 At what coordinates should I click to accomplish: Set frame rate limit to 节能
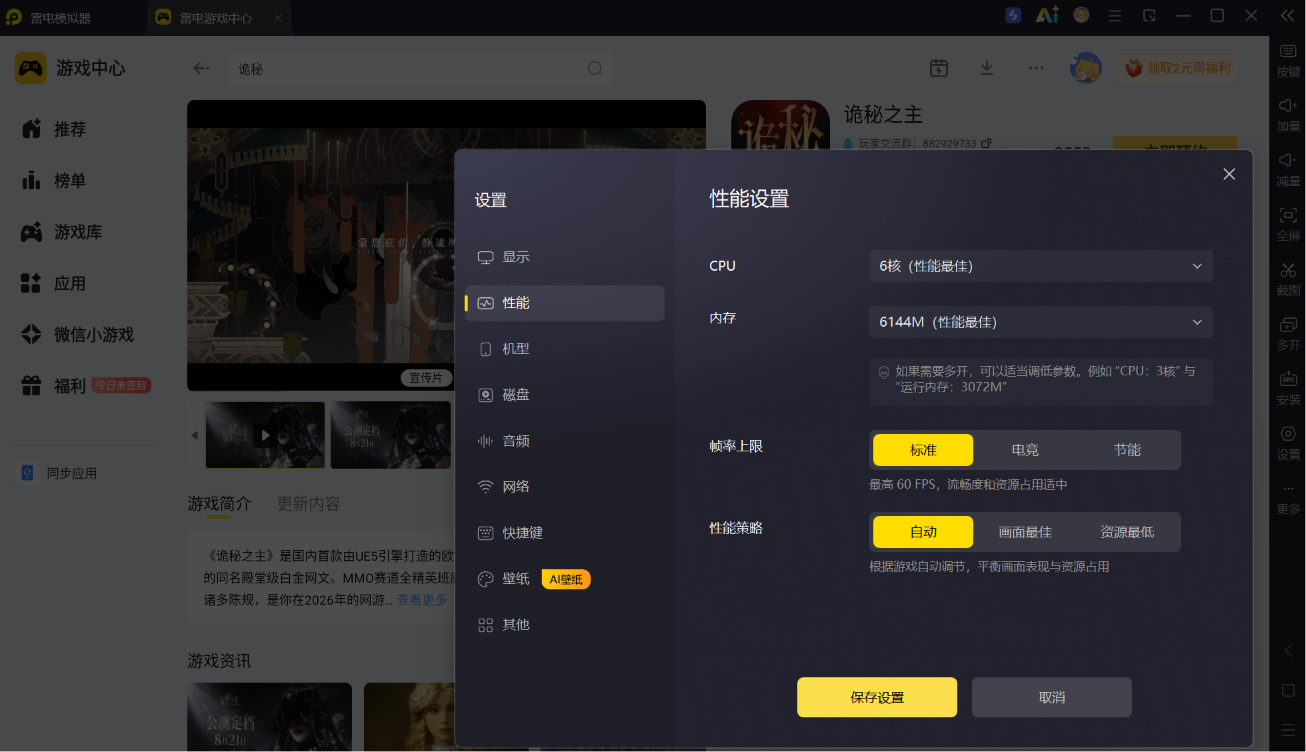(1127, 450)
